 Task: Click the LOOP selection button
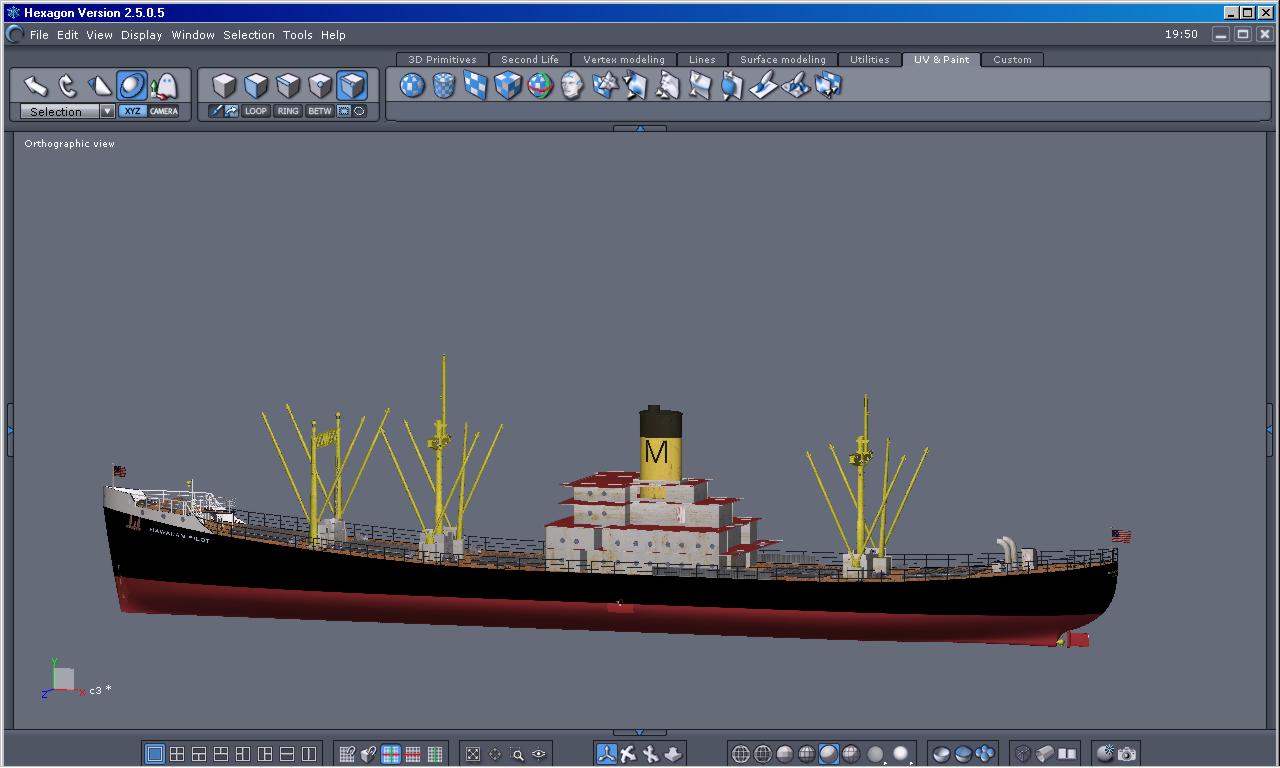[256, 111]
